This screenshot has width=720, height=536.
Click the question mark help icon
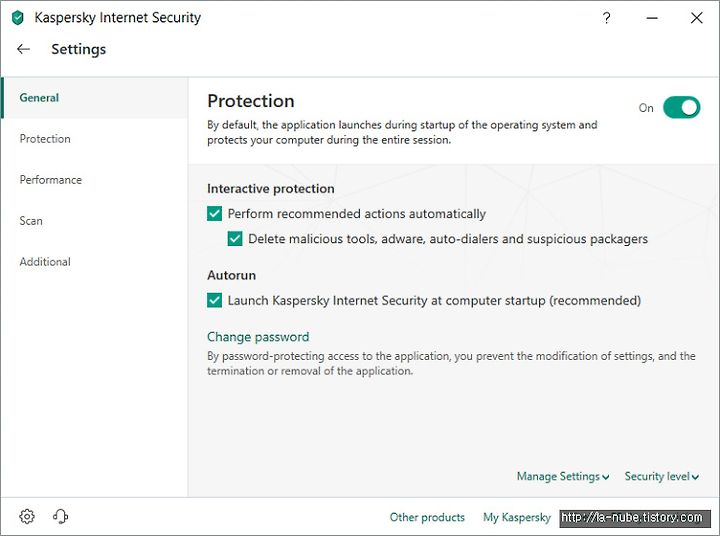[x=607, y=18]
